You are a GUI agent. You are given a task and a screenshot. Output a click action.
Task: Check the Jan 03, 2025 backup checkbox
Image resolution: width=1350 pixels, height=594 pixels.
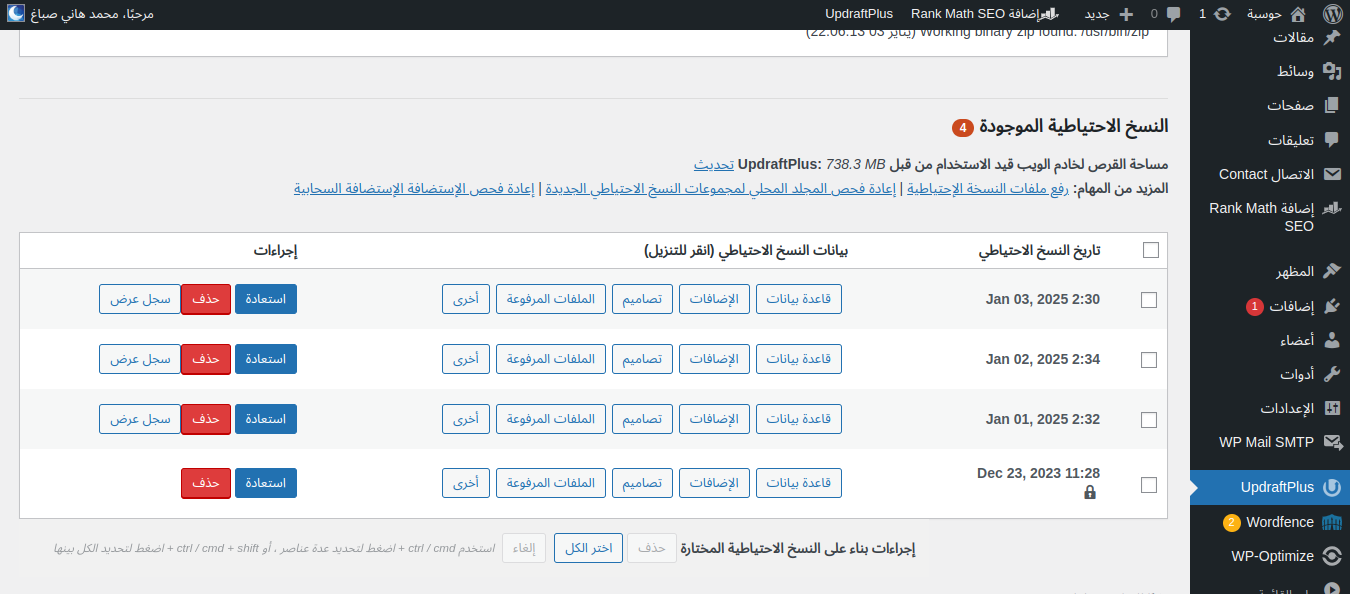tap(1149, 300)
